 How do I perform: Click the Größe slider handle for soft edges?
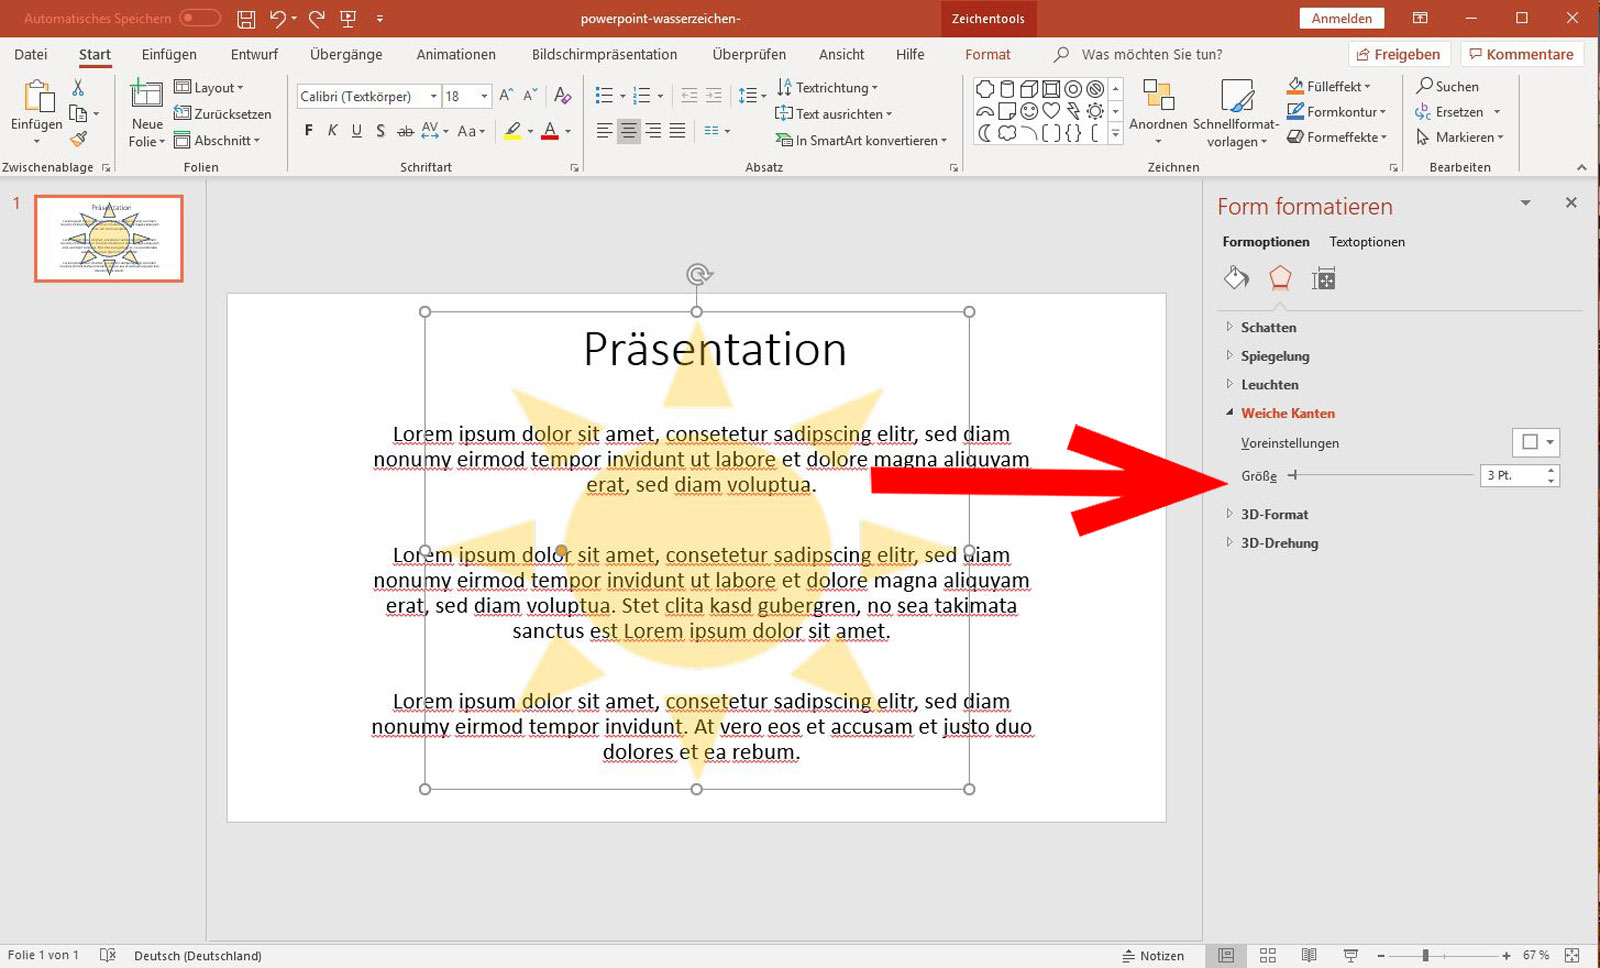(1295, 476)
